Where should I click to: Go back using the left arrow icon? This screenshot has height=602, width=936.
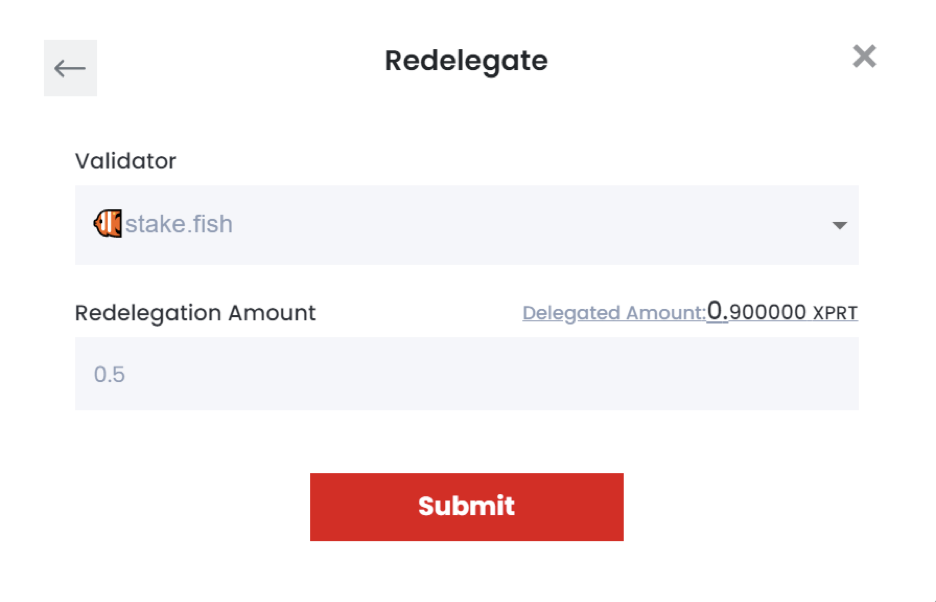[x=70, y=68]
